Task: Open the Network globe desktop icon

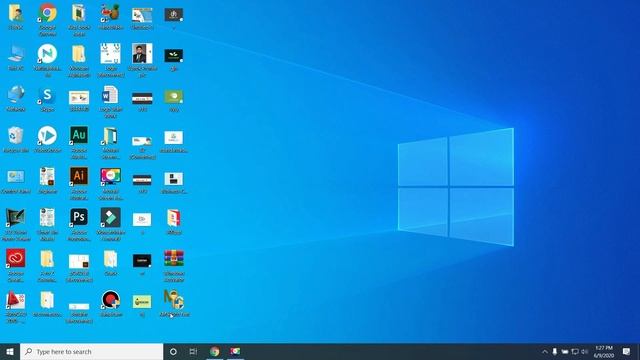Action: coord(16,95)
